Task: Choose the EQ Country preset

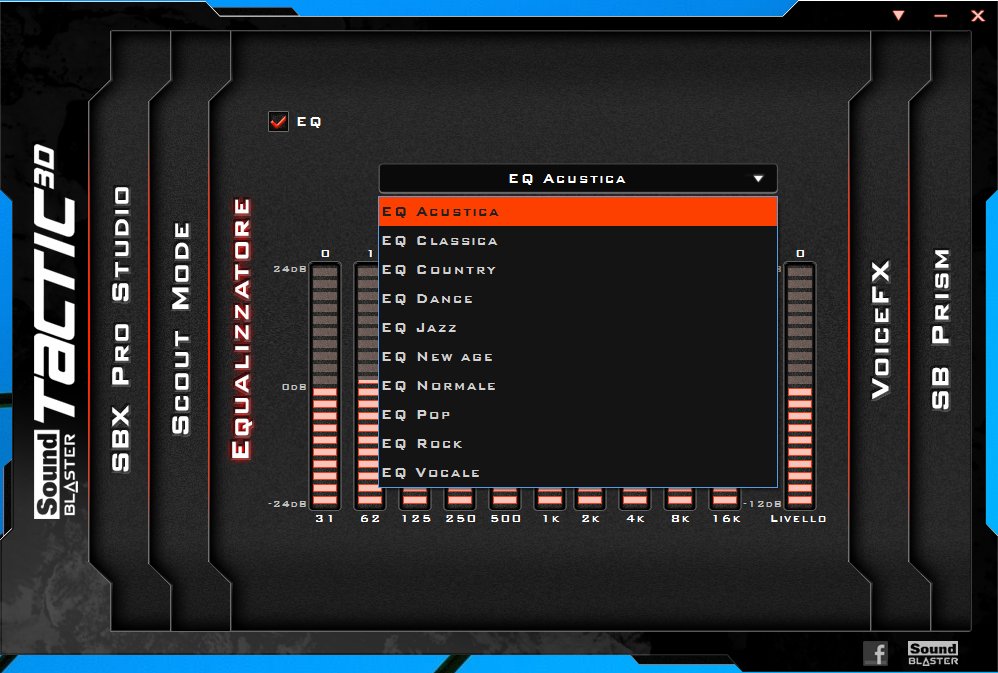Action: click(578, 269)
